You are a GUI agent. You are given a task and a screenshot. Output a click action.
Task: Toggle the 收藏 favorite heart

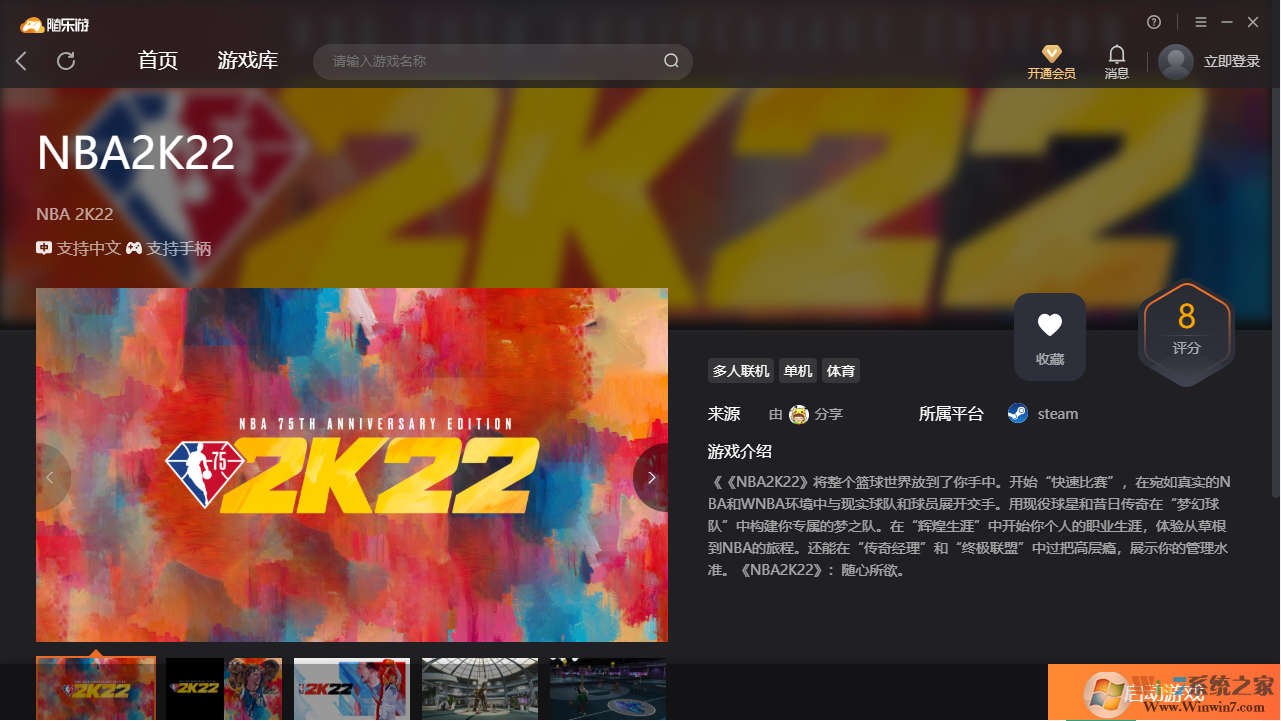click(1049, 324)
